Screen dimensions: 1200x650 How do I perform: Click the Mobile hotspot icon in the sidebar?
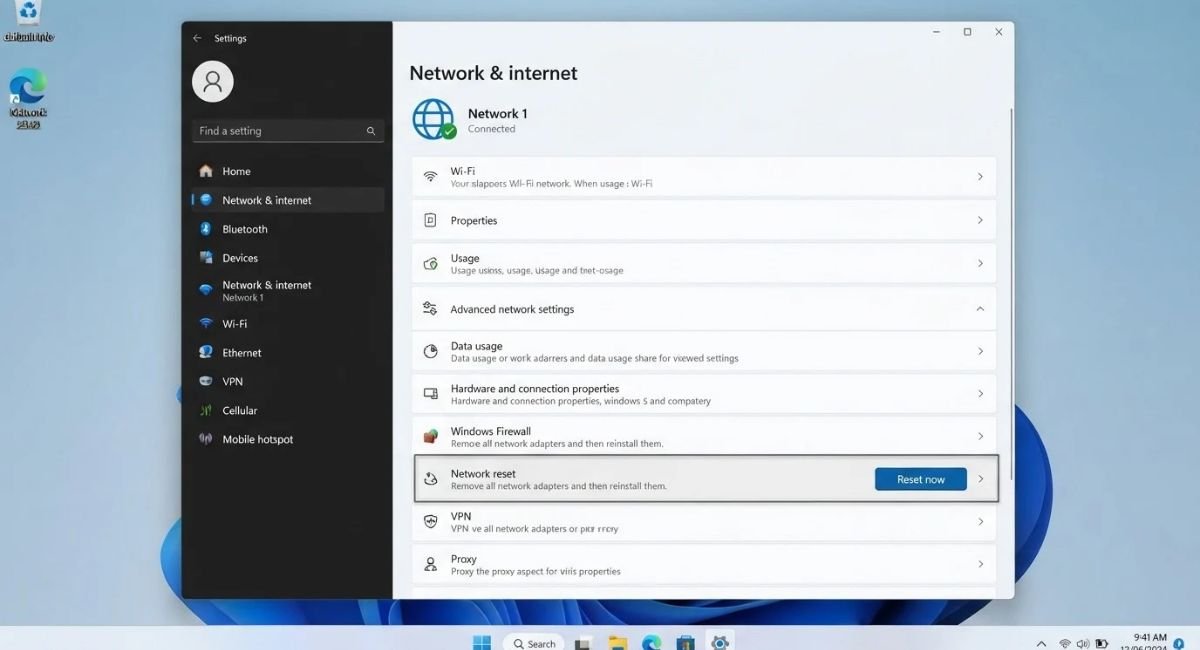click(206, 439)
